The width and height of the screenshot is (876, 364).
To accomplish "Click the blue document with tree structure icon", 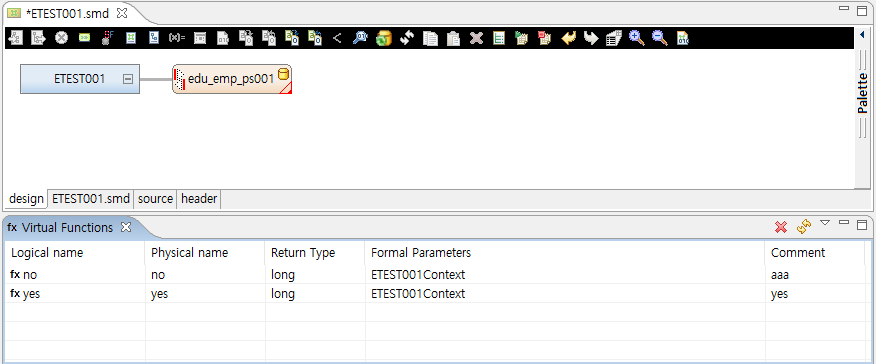I will [154, 38].
